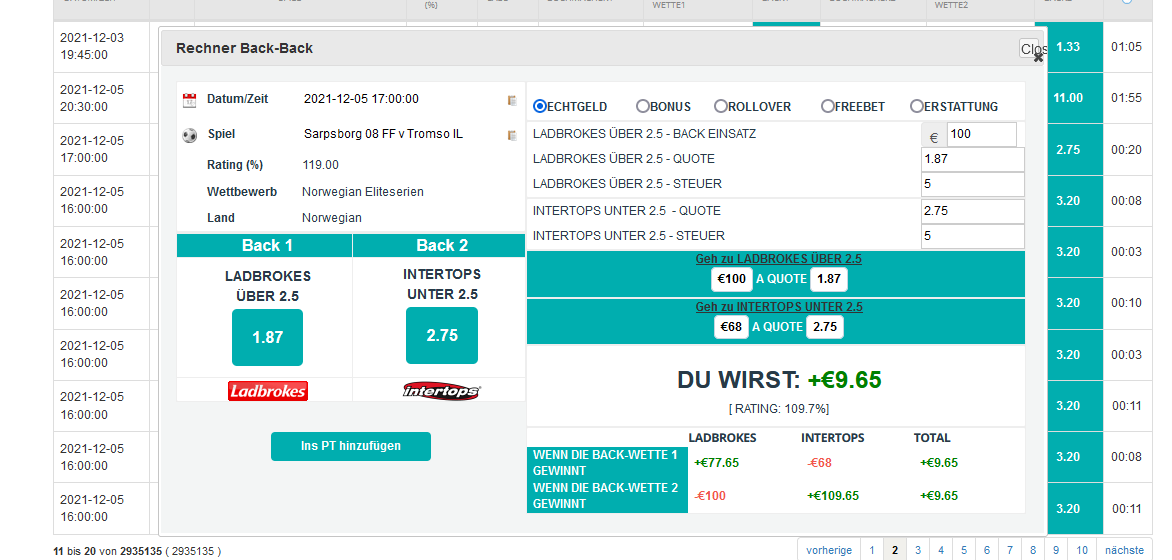Screen dimensions: 1172x560
Task: Click the DU WIRST +€9.65 profit text
Action: [x=779, y=380]
